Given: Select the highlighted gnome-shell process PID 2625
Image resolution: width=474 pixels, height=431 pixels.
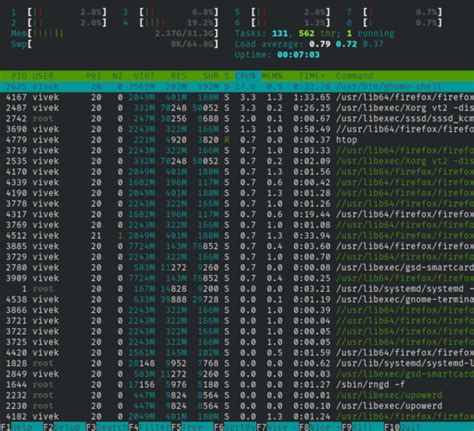Looking at the screenshot, I should [237, 87].
